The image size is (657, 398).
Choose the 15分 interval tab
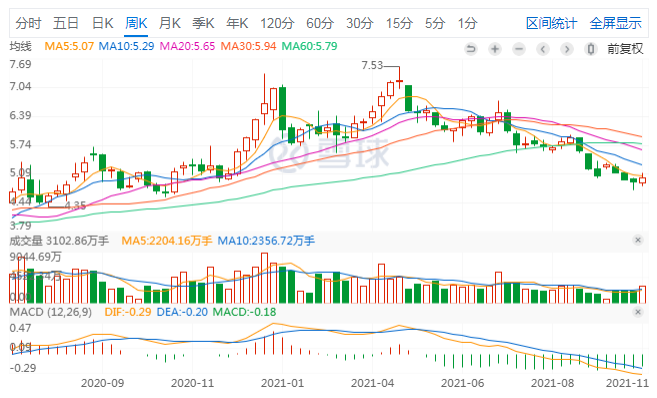(x=399, y=23)
